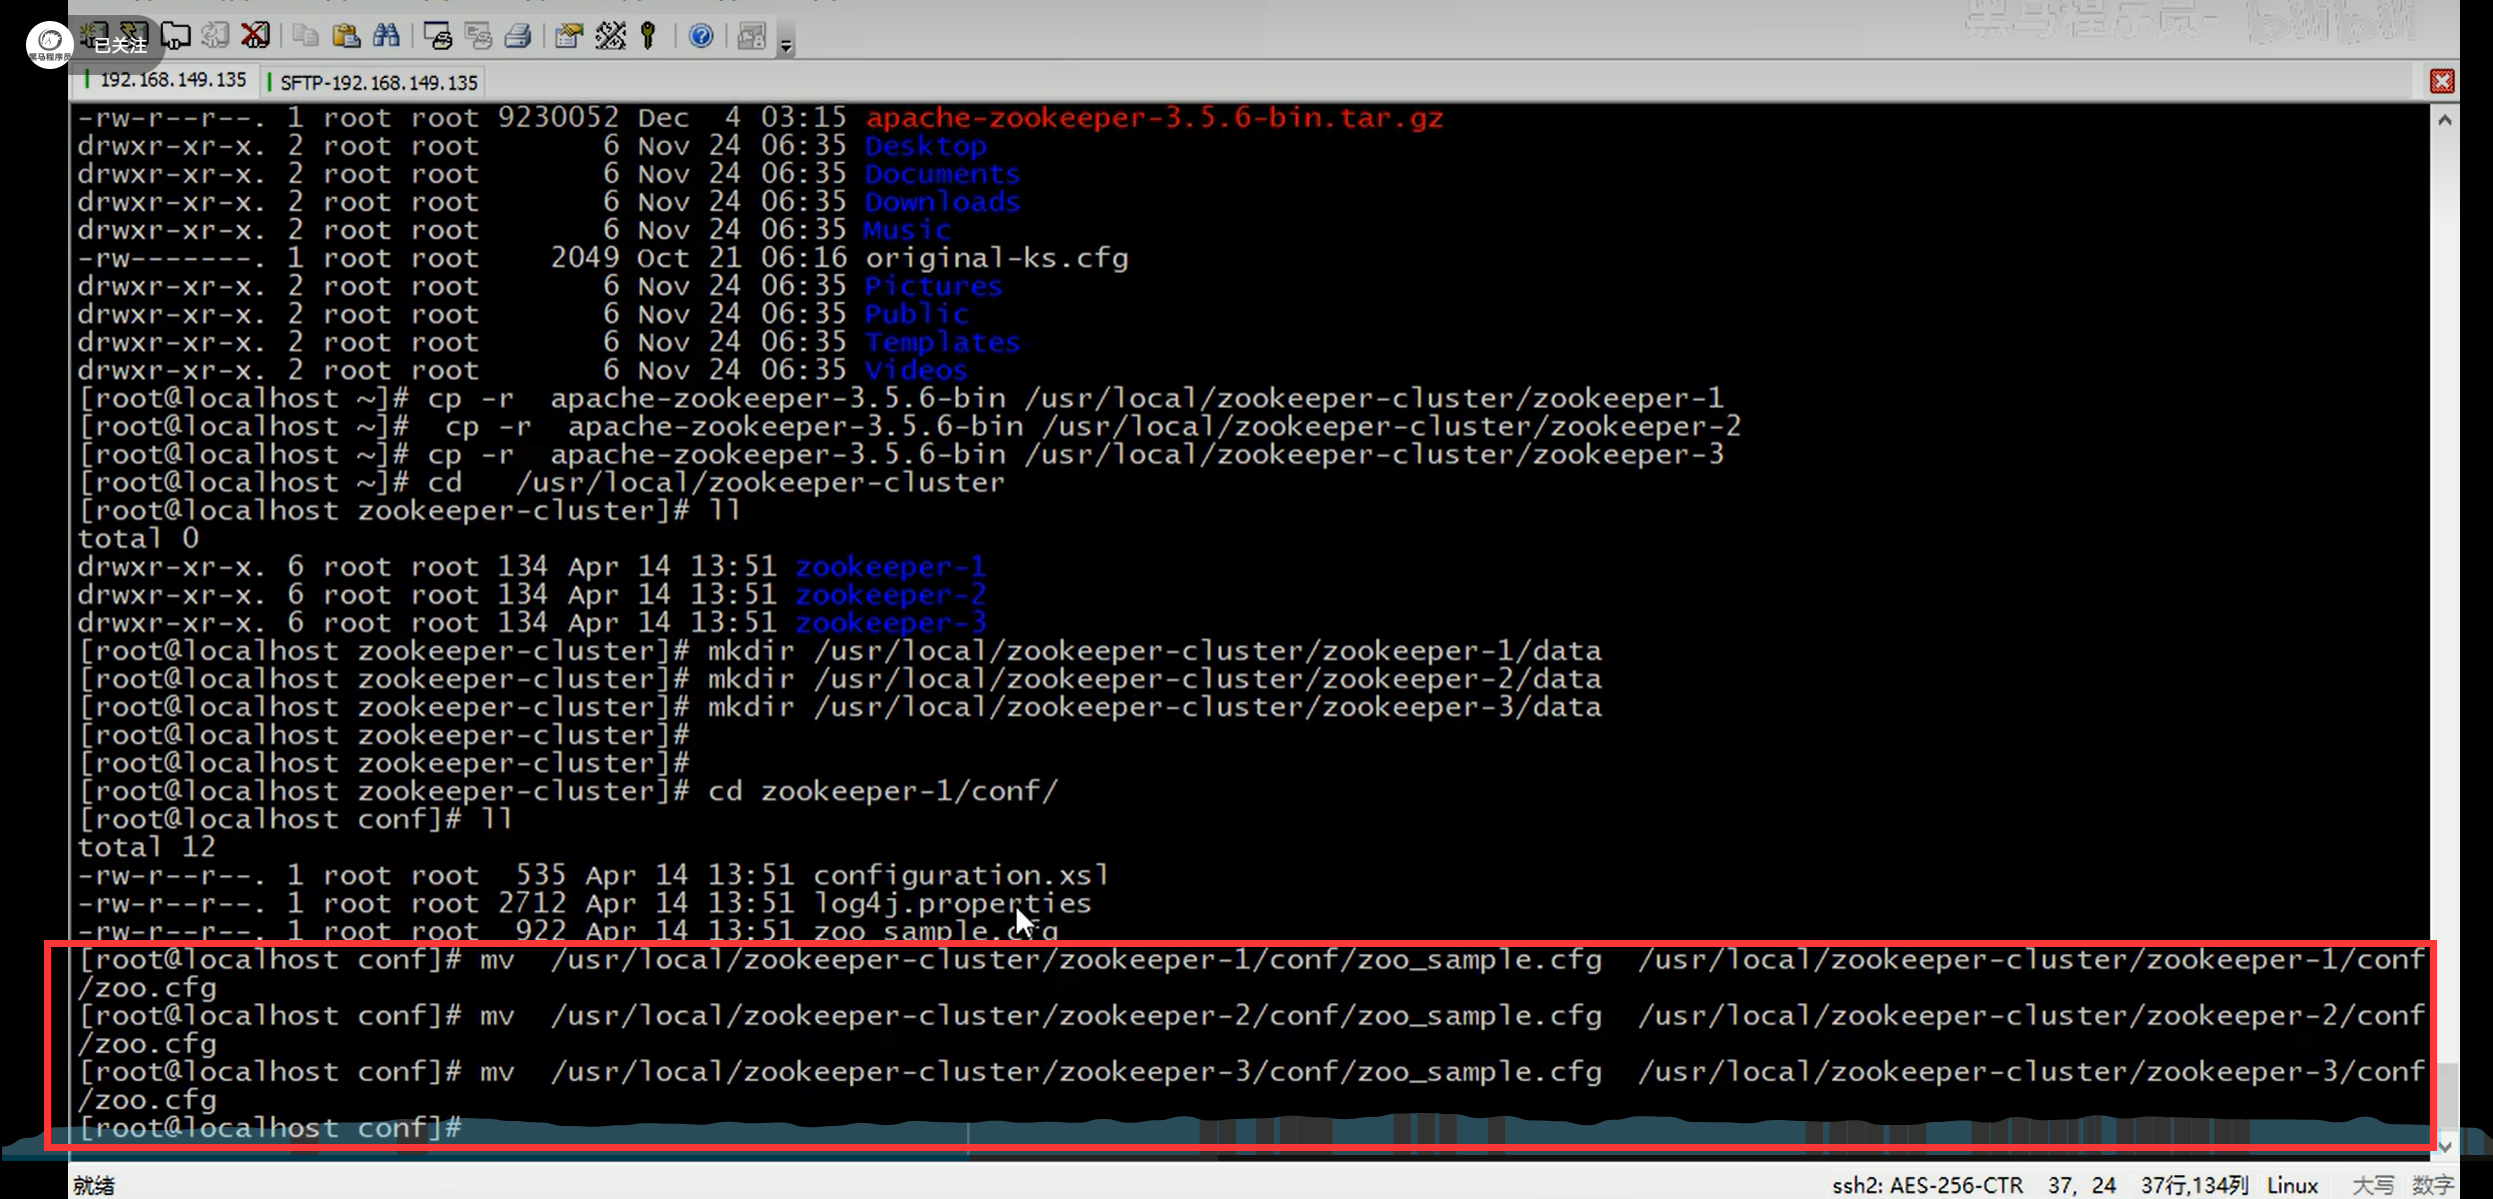Close the active tab with red X
2493x1199 pixels.
[2442, 81]
